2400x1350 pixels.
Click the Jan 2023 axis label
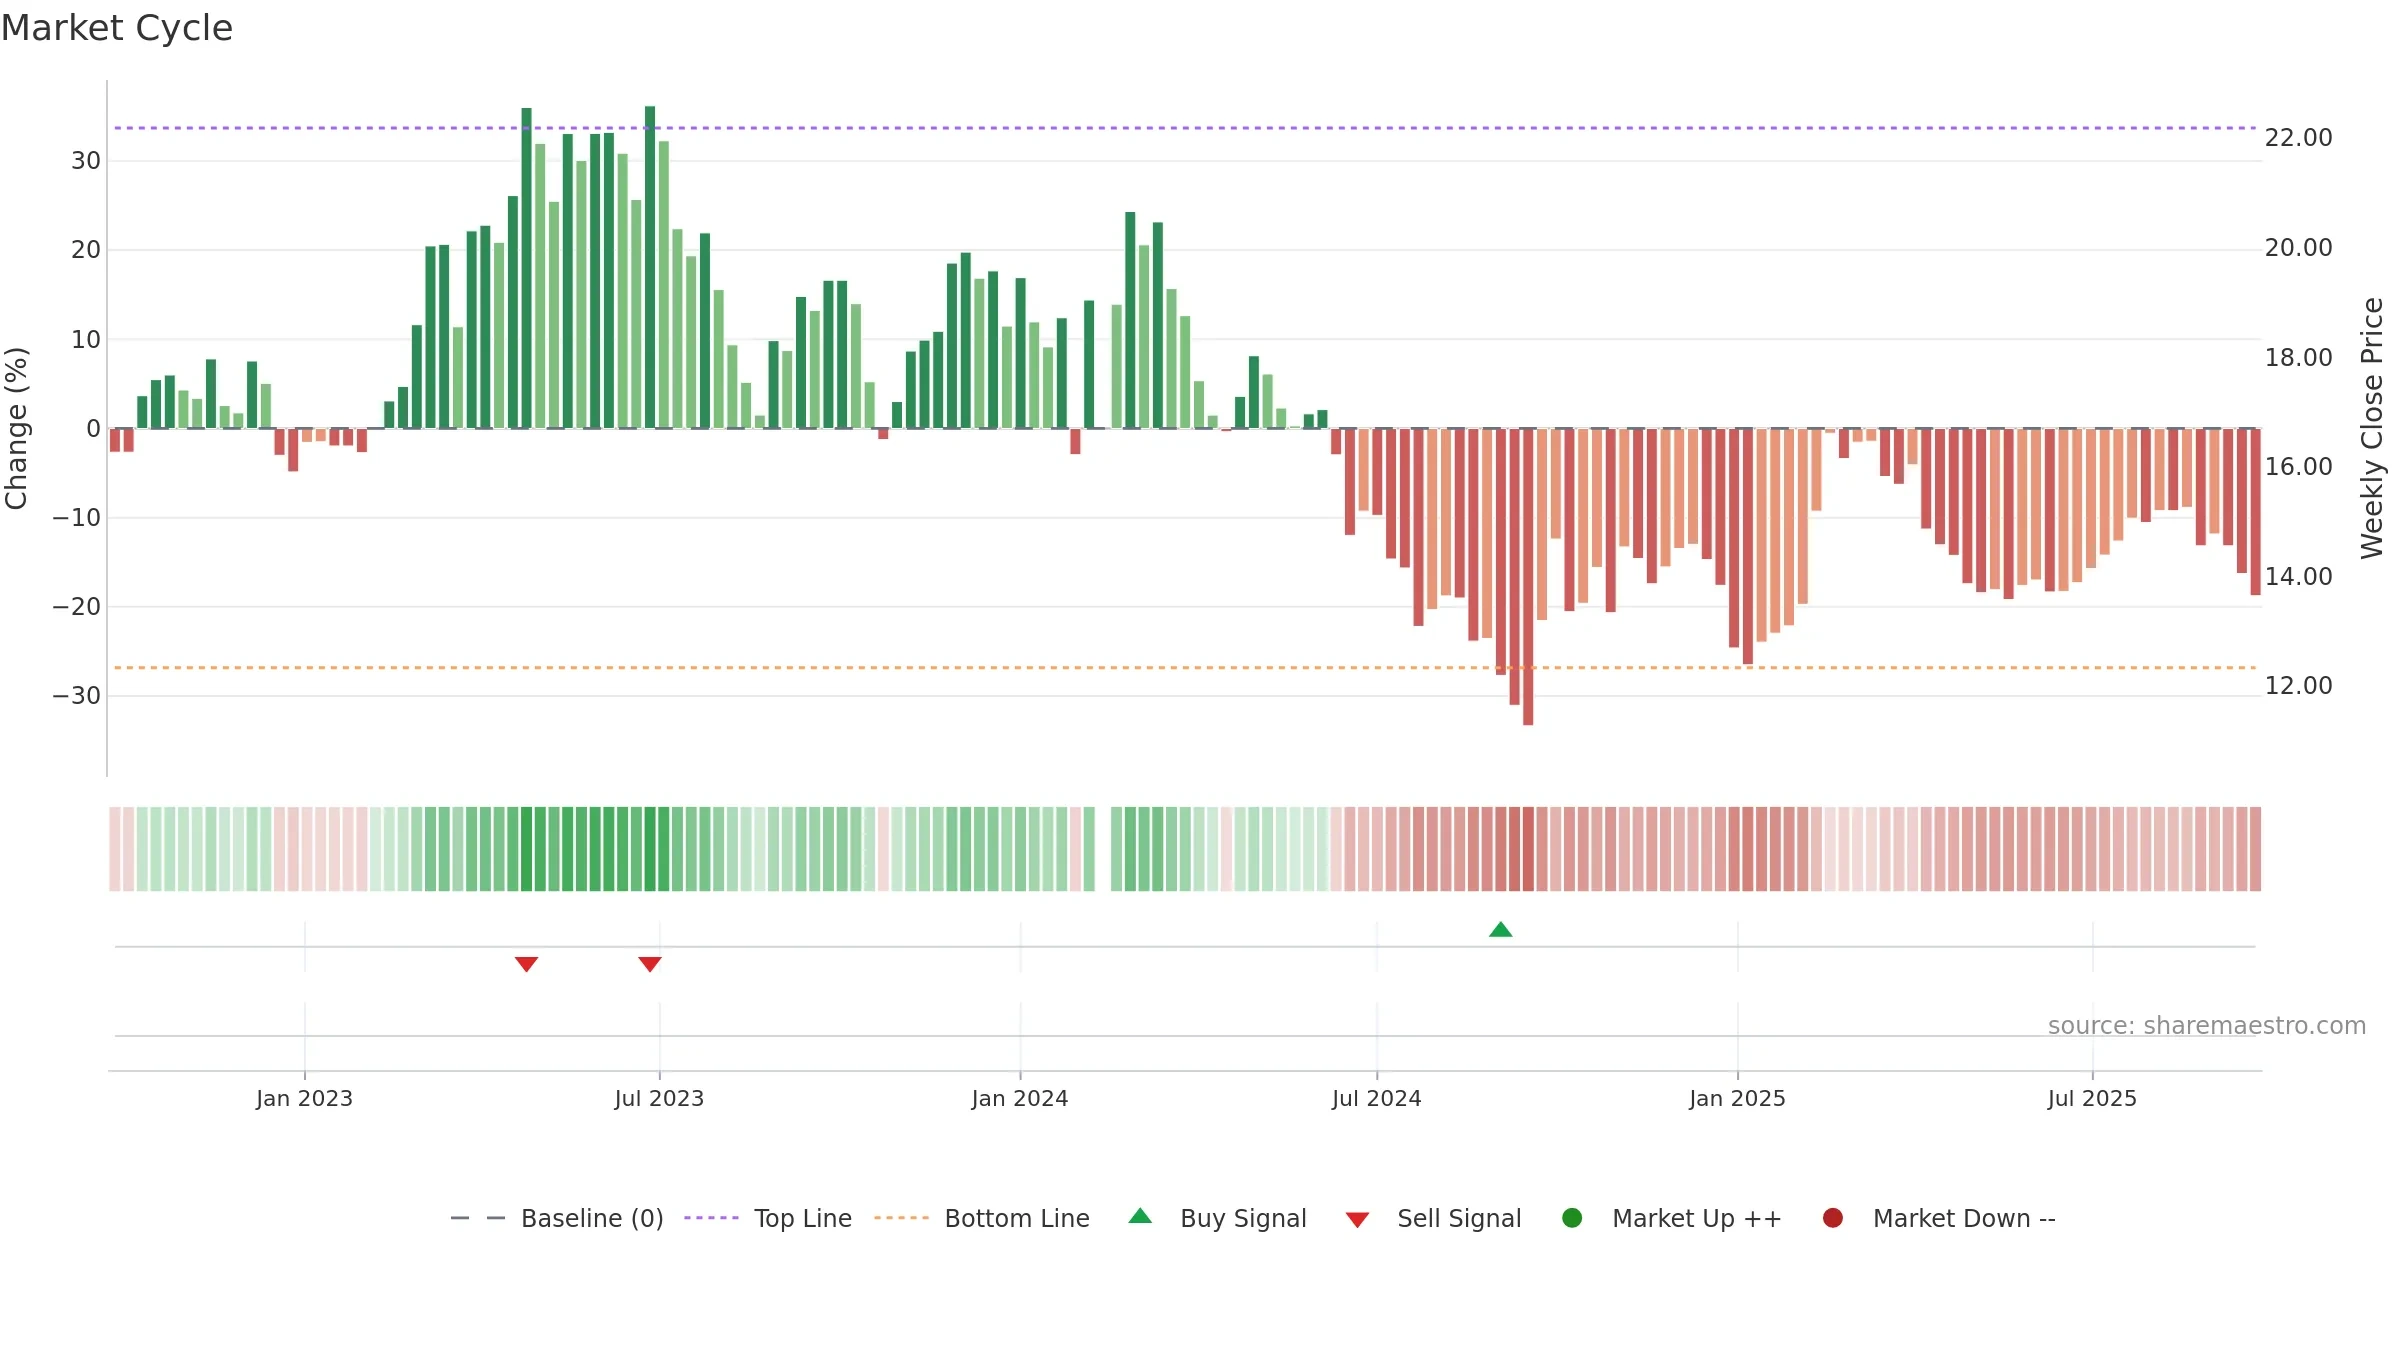coord(304,1099)
